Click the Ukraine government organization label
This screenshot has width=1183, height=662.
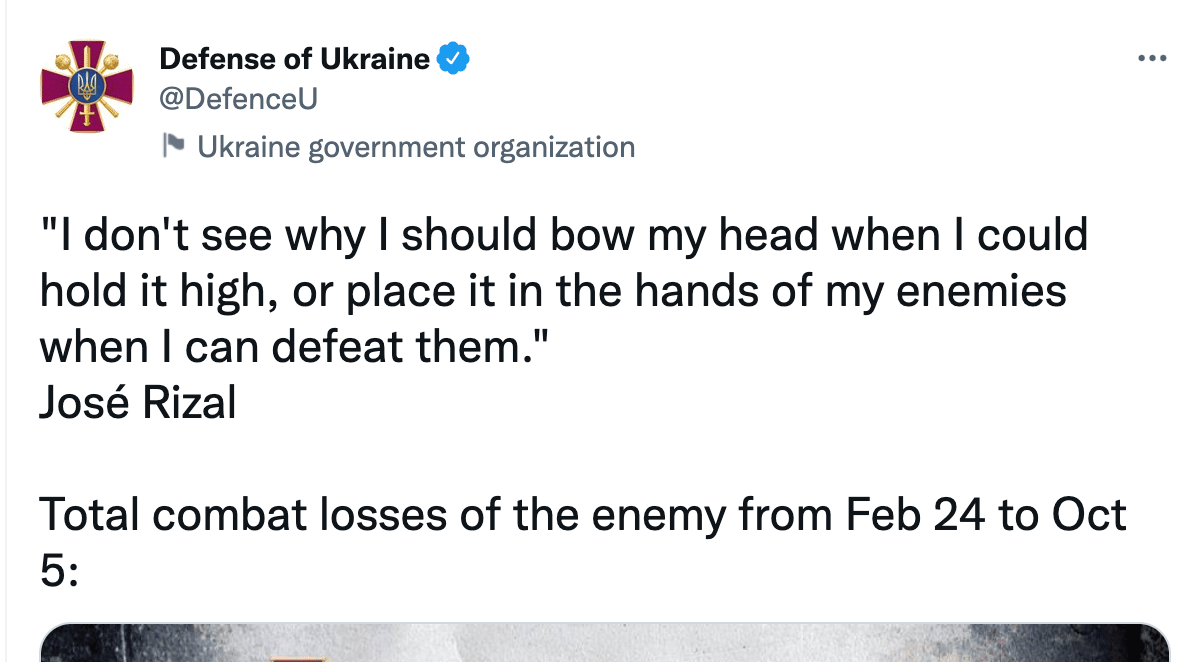click(416, 147)
